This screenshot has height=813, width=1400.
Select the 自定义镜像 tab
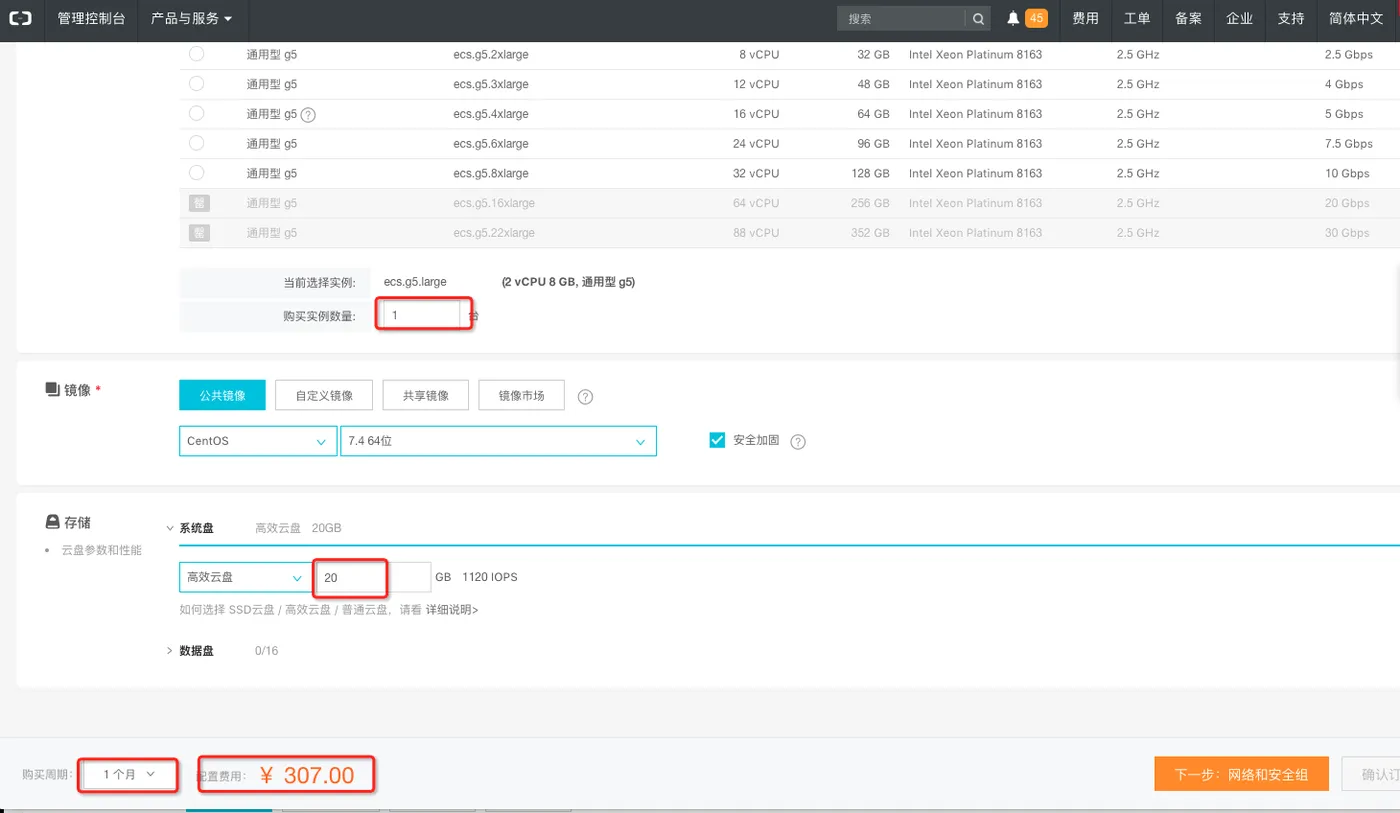click(x=324, y=395)
